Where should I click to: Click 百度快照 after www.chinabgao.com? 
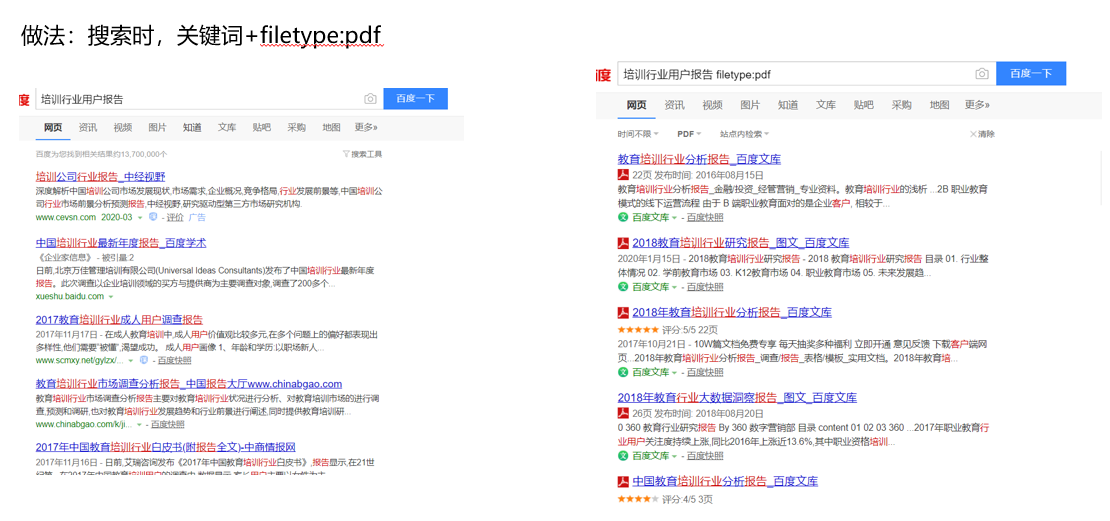(167, 425)
